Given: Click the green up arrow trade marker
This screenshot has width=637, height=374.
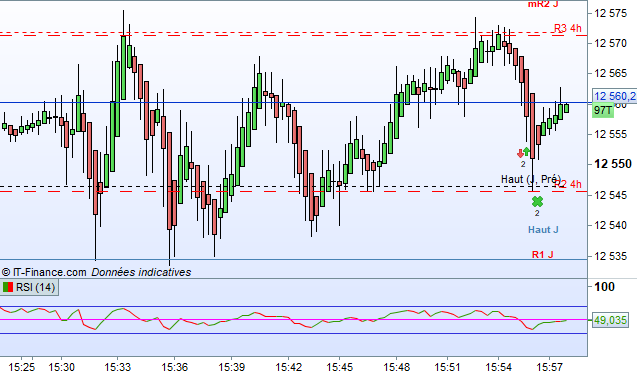Looking at the screenshot, I should [x=526, y=152].
